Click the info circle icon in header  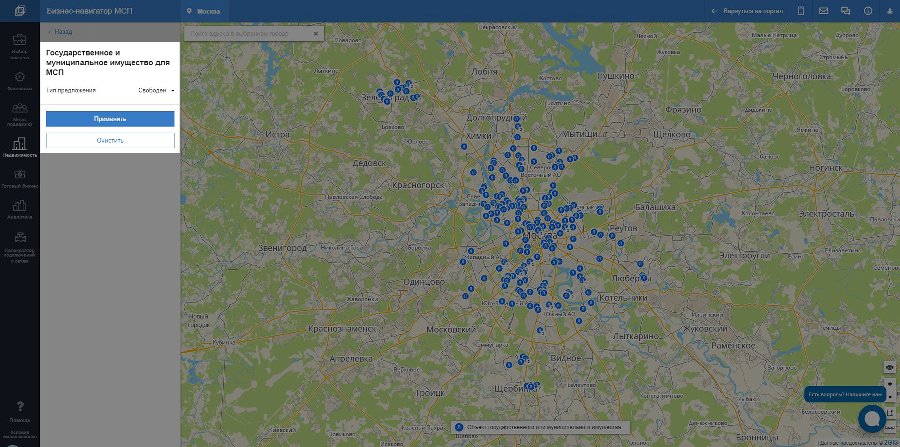(867, 11)
